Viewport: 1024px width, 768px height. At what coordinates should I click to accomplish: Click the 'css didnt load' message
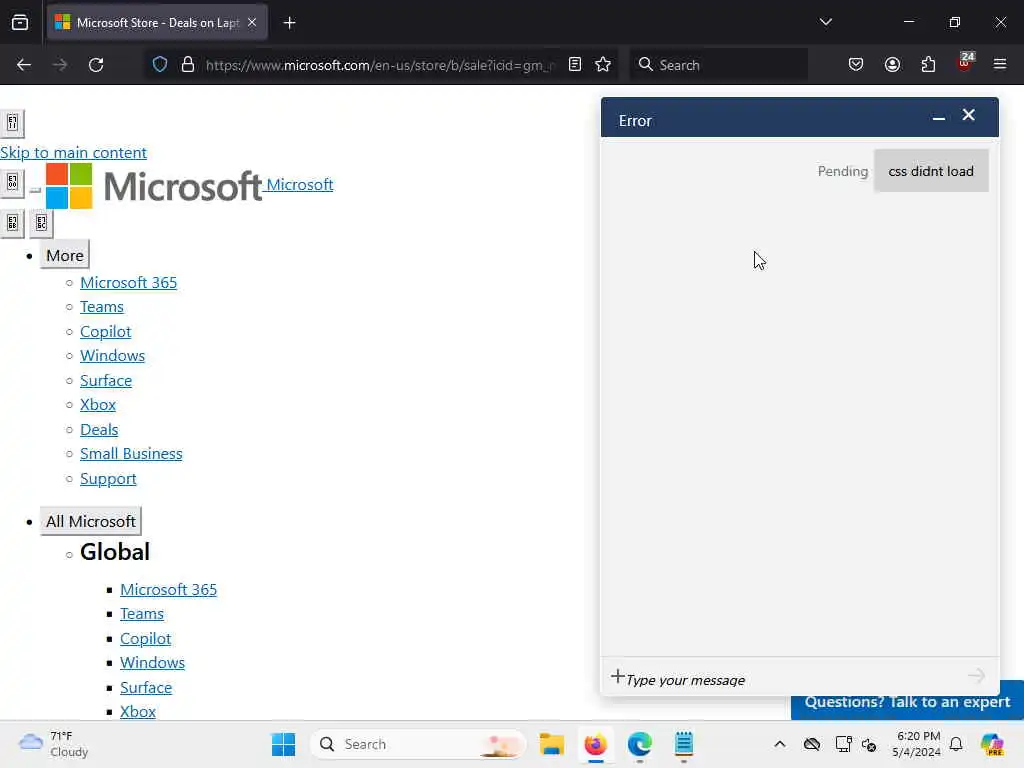coord(931,171)
